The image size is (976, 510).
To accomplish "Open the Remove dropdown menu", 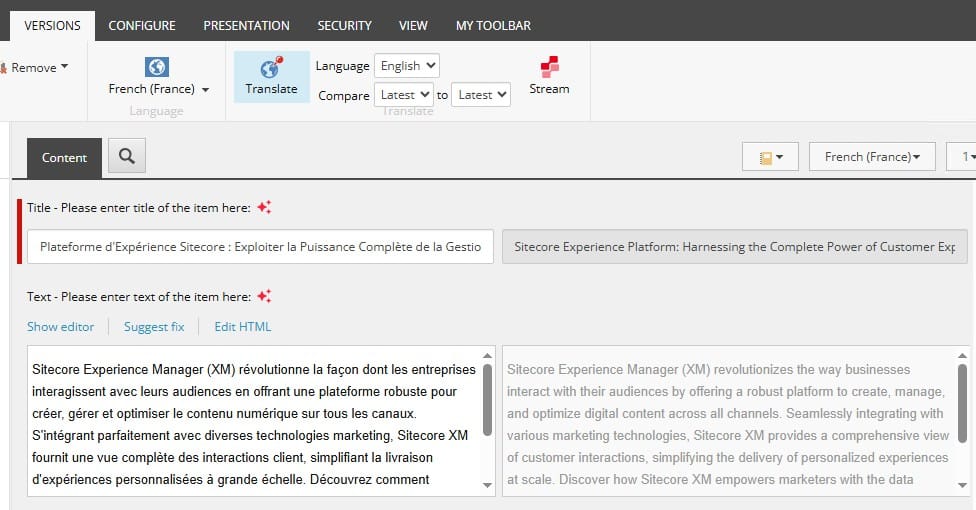I will pyautogui.click(x=38, y=68).
